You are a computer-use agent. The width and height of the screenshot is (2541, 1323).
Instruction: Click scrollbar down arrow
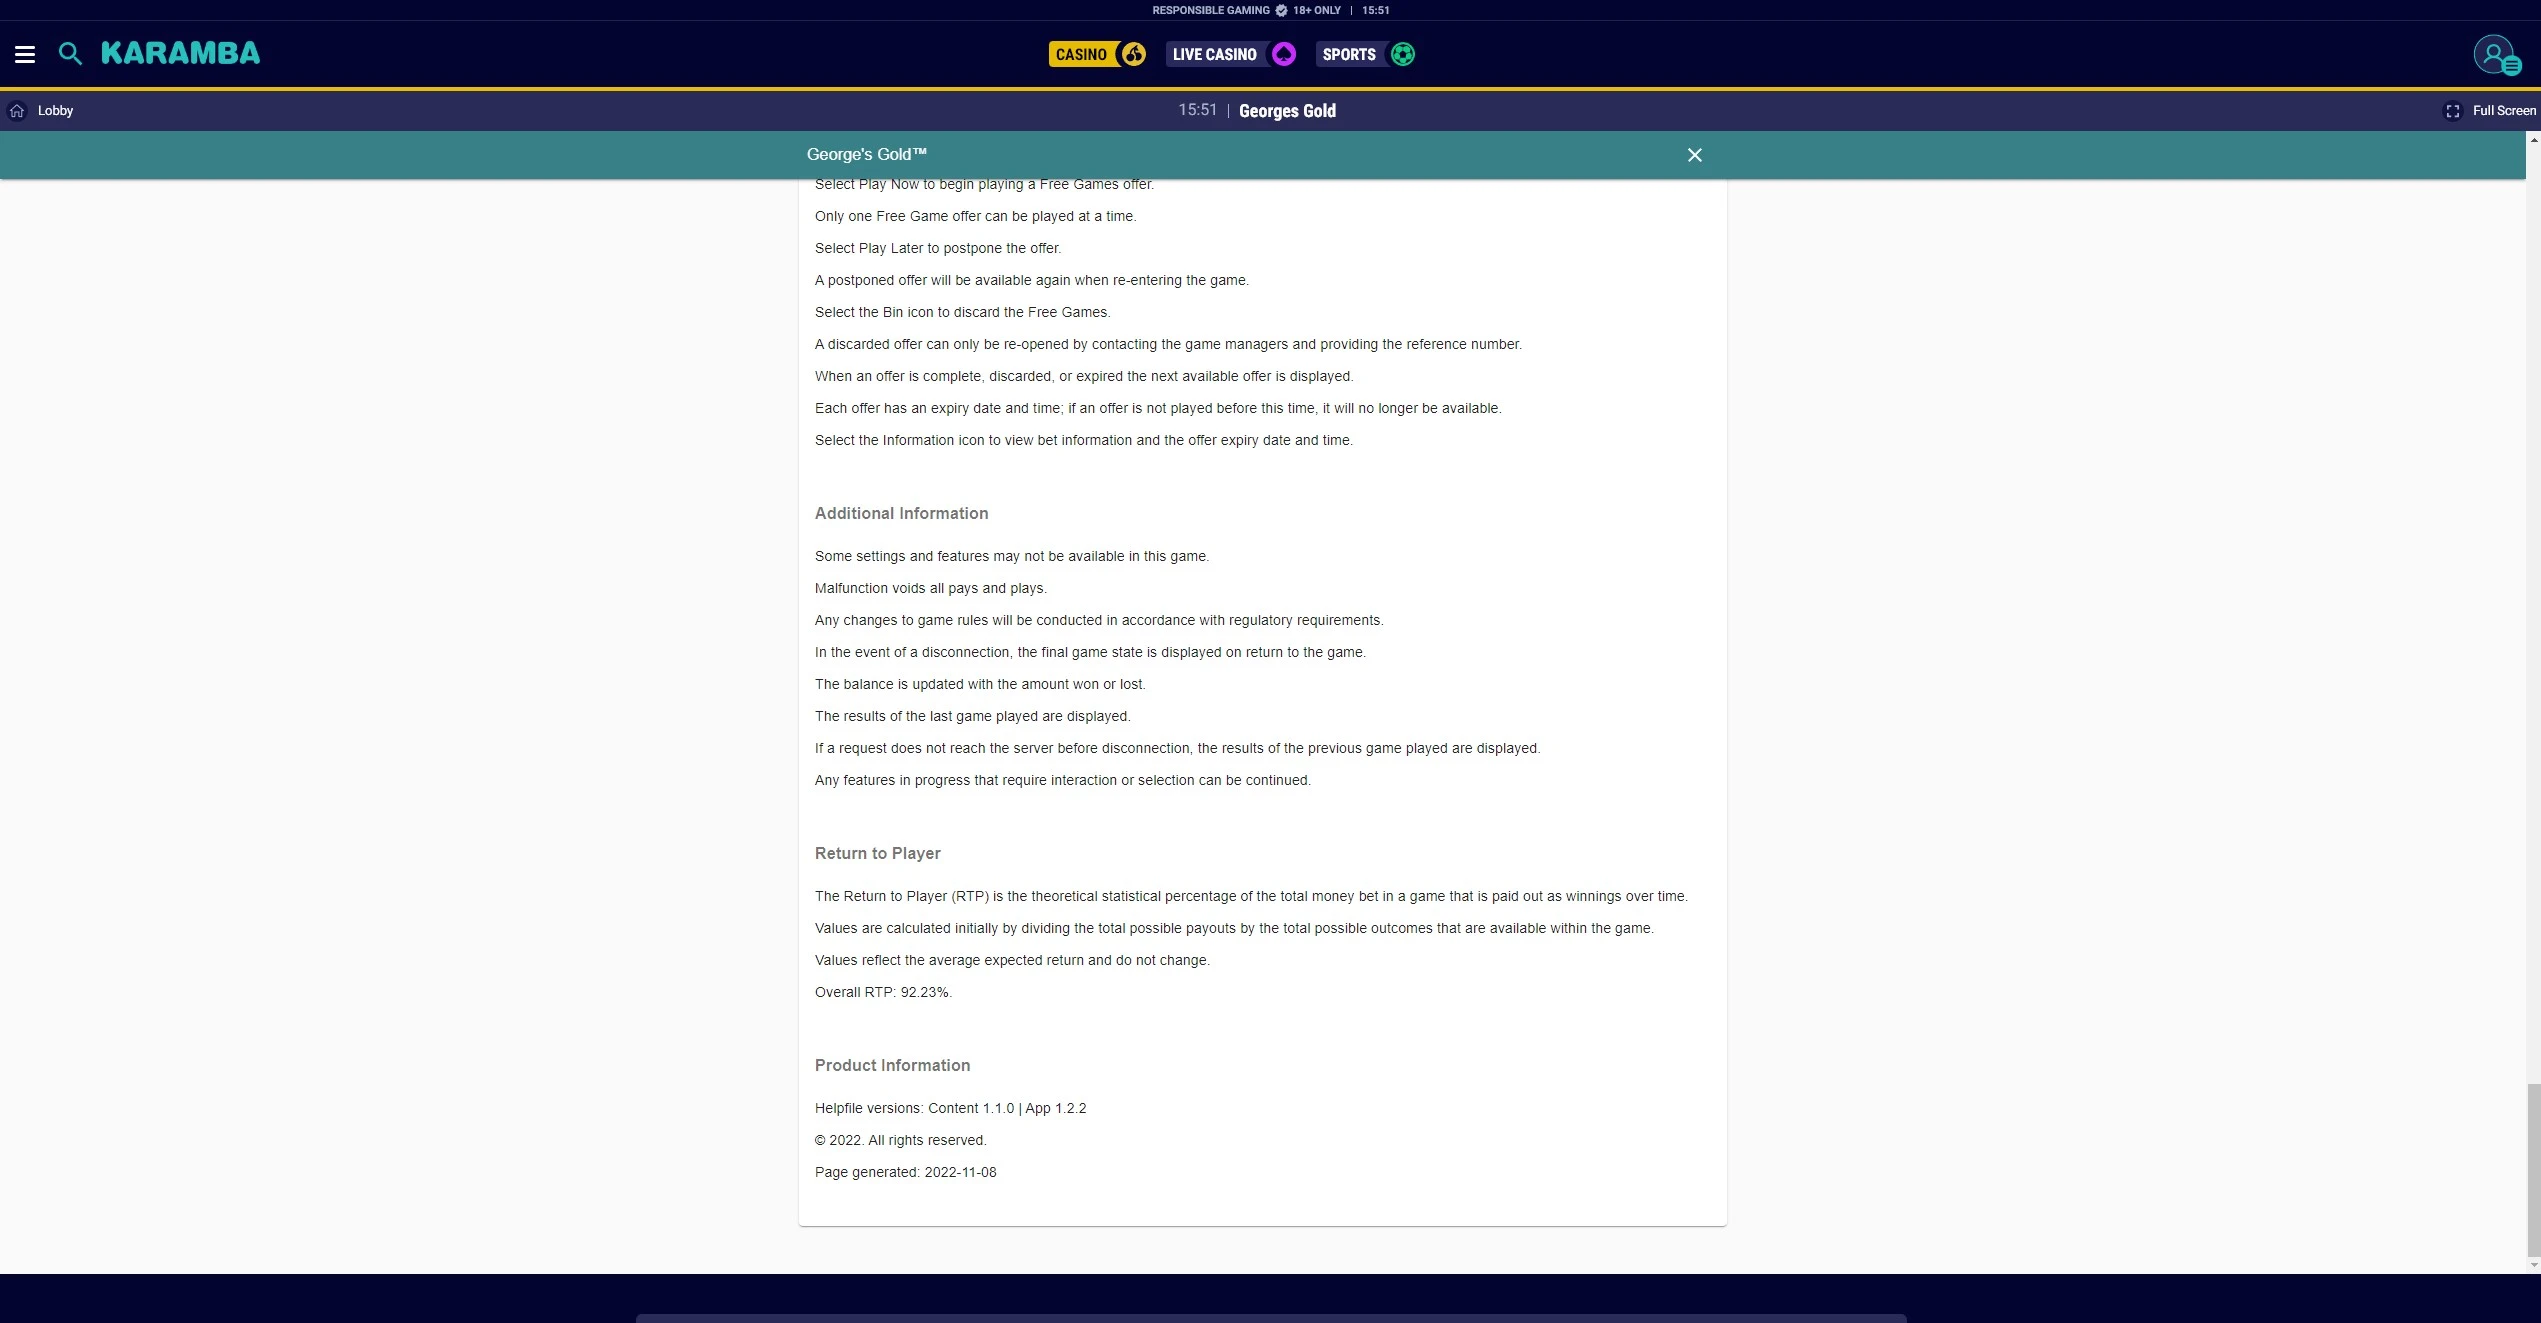[x=2533, y=1266]
